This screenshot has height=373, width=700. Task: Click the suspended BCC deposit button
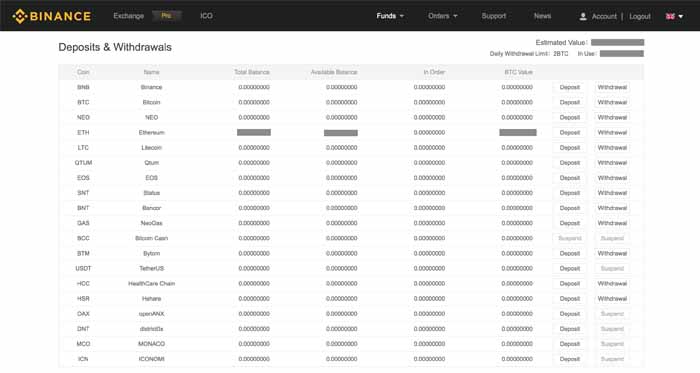pyautogui.click(x=570, y=238)
